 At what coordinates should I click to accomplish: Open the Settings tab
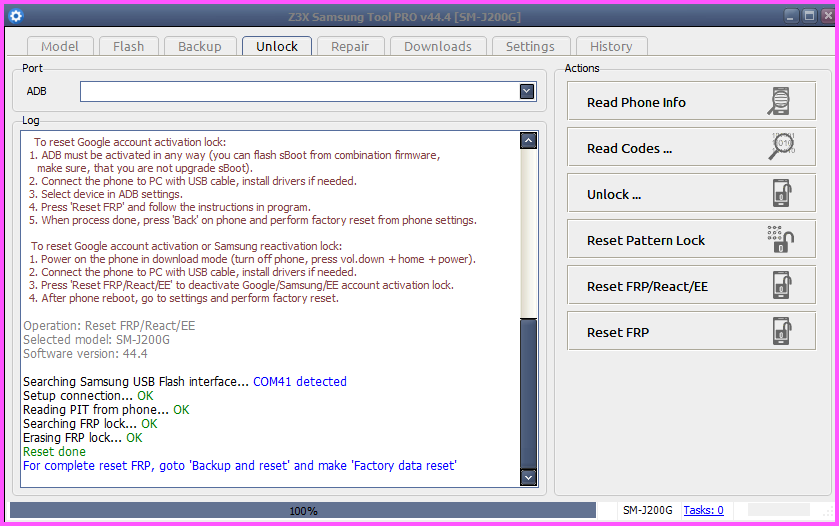click(x=530, y=47)
